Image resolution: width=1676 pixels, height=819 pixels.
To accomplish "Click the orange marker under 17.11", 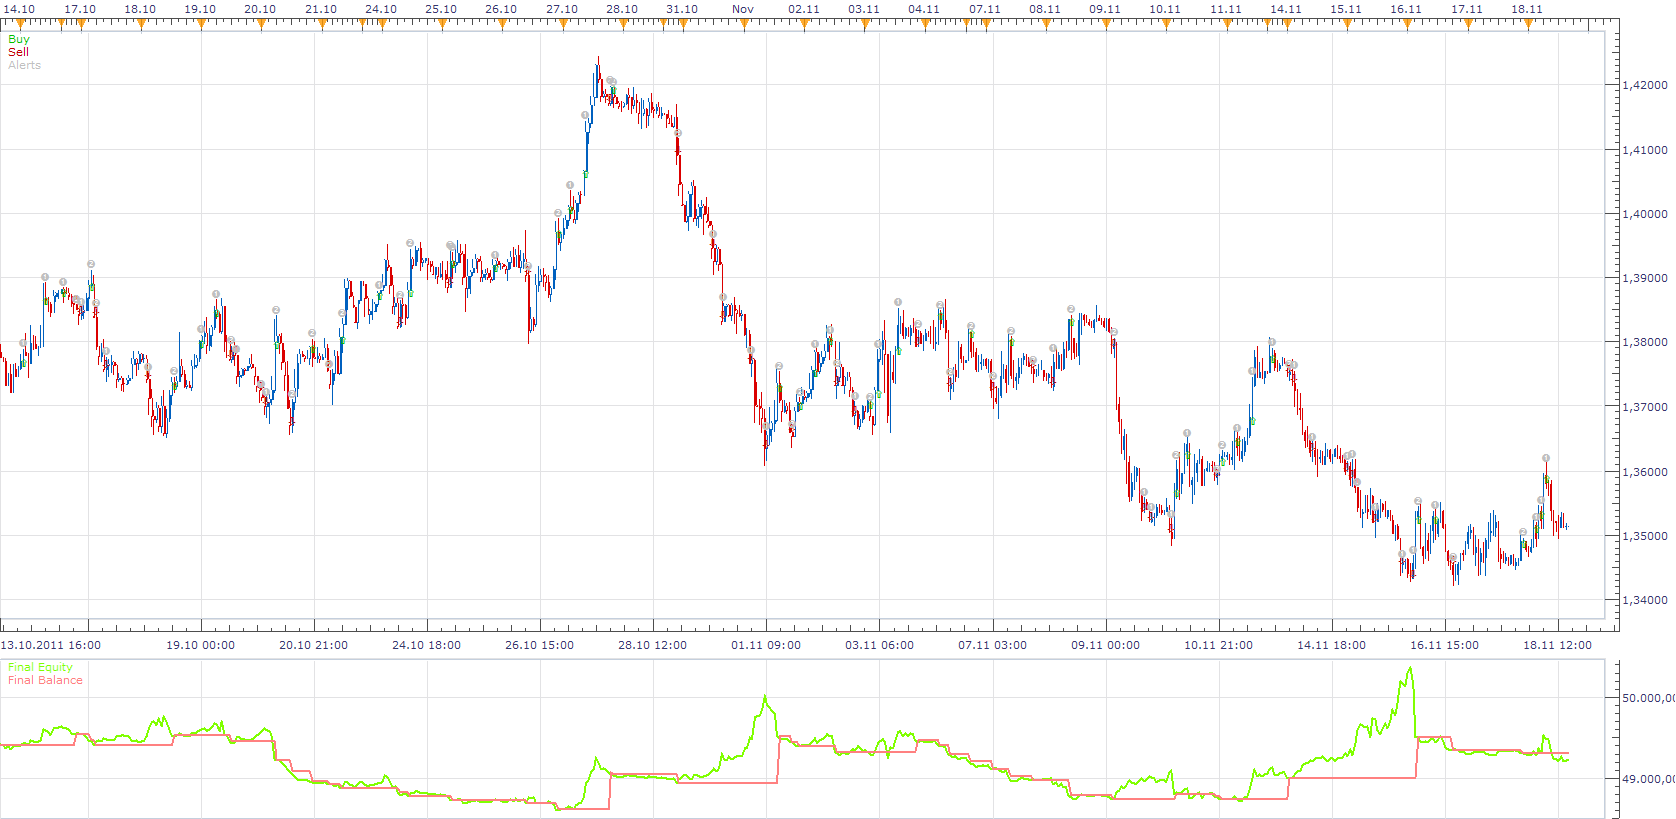I will [1468, 24].
